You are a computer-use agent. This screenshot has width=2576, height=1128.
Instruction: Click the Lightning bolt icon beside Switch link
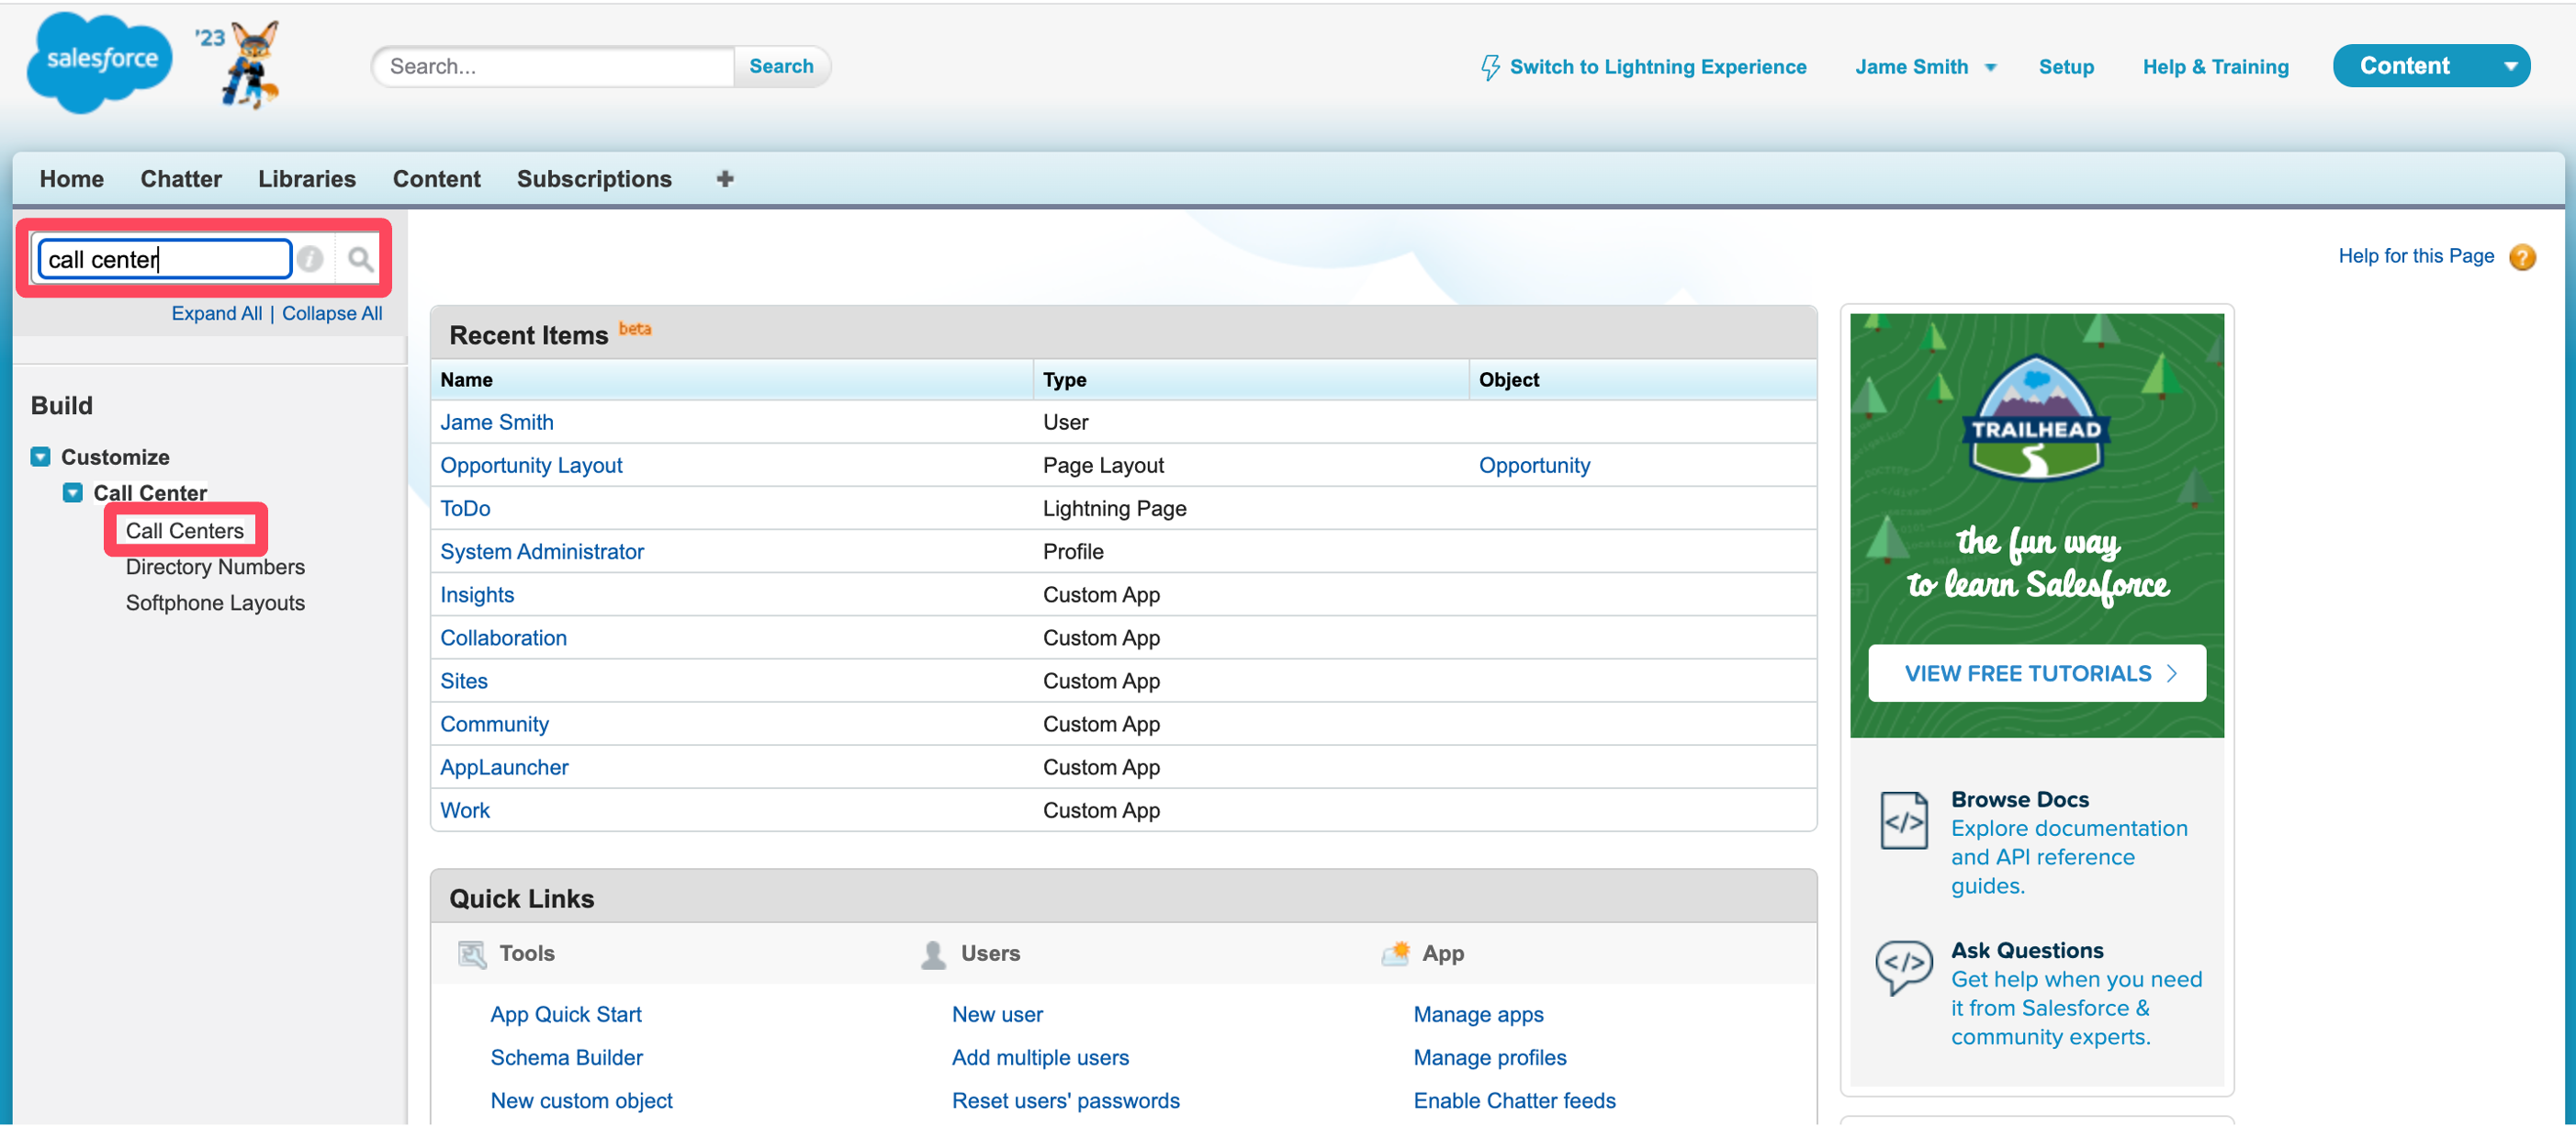pos(1490,67)
